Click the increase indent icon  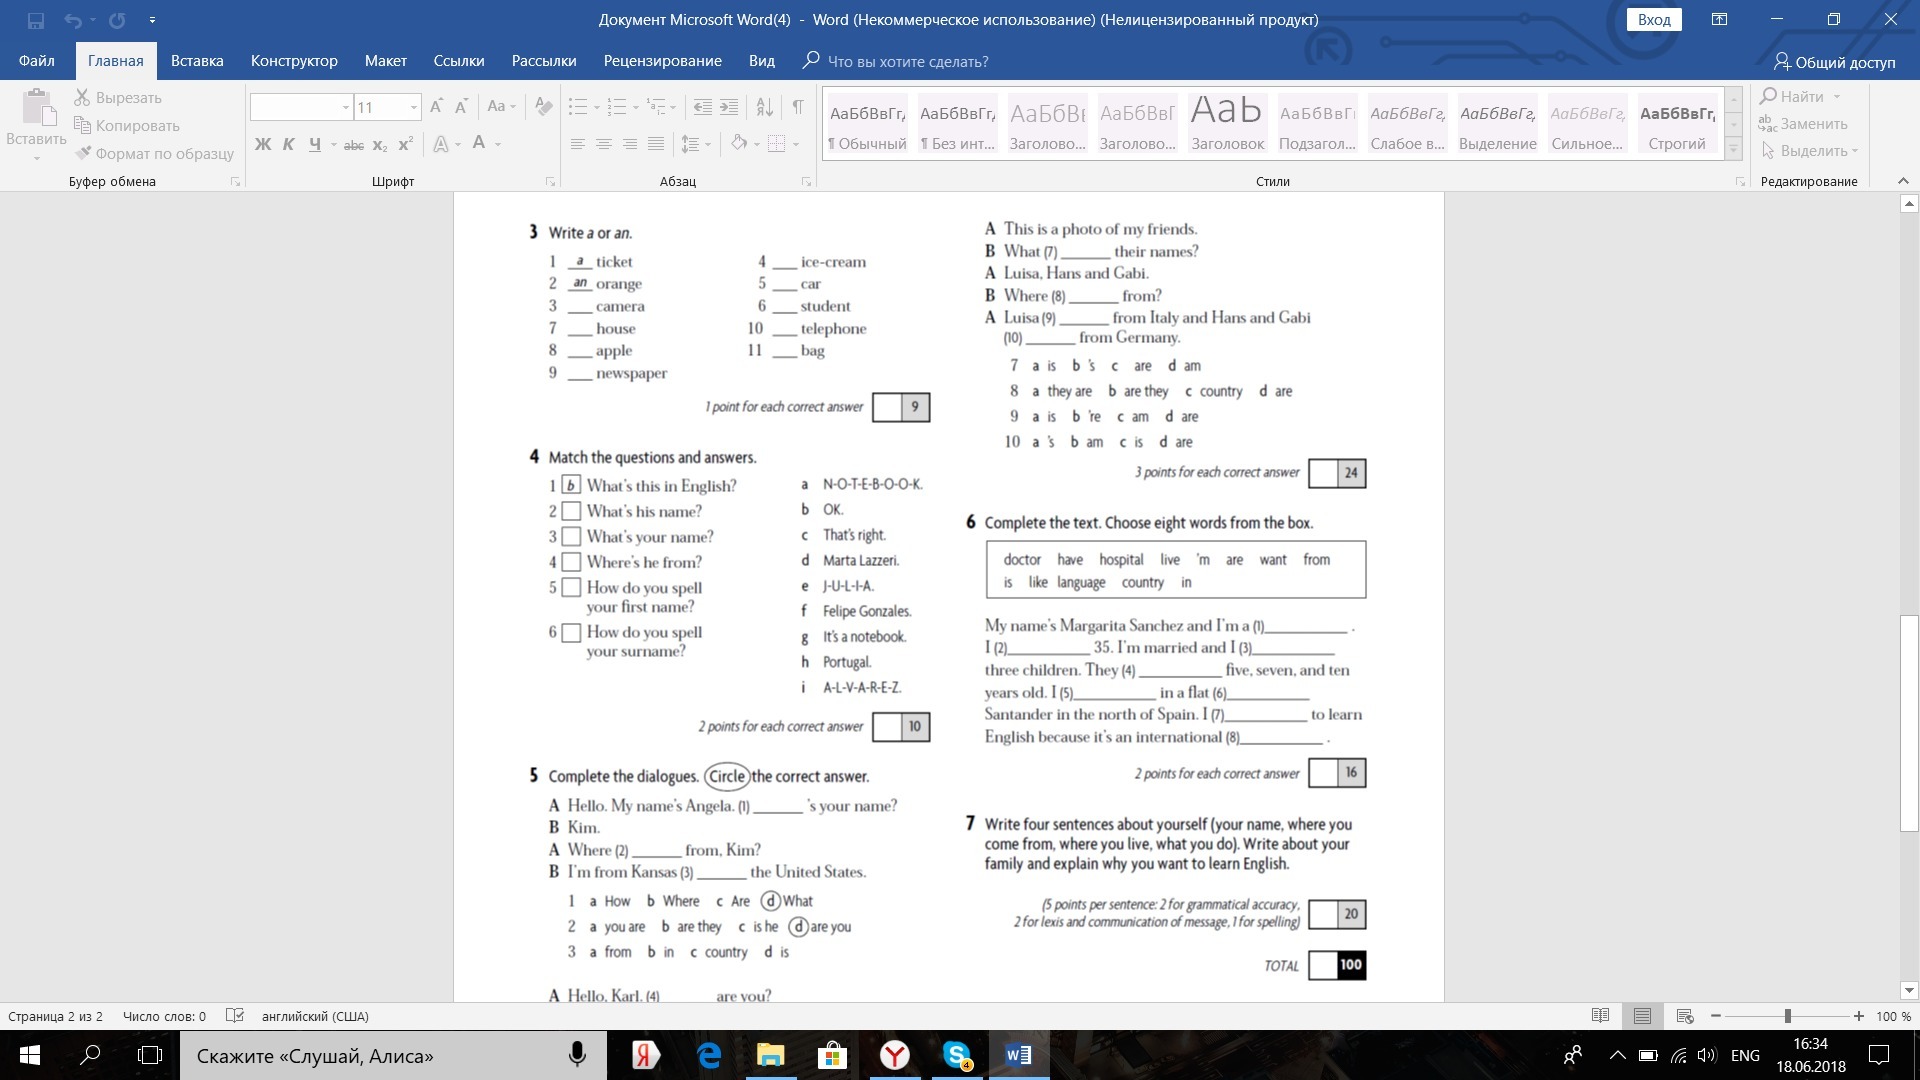point(729,107)
